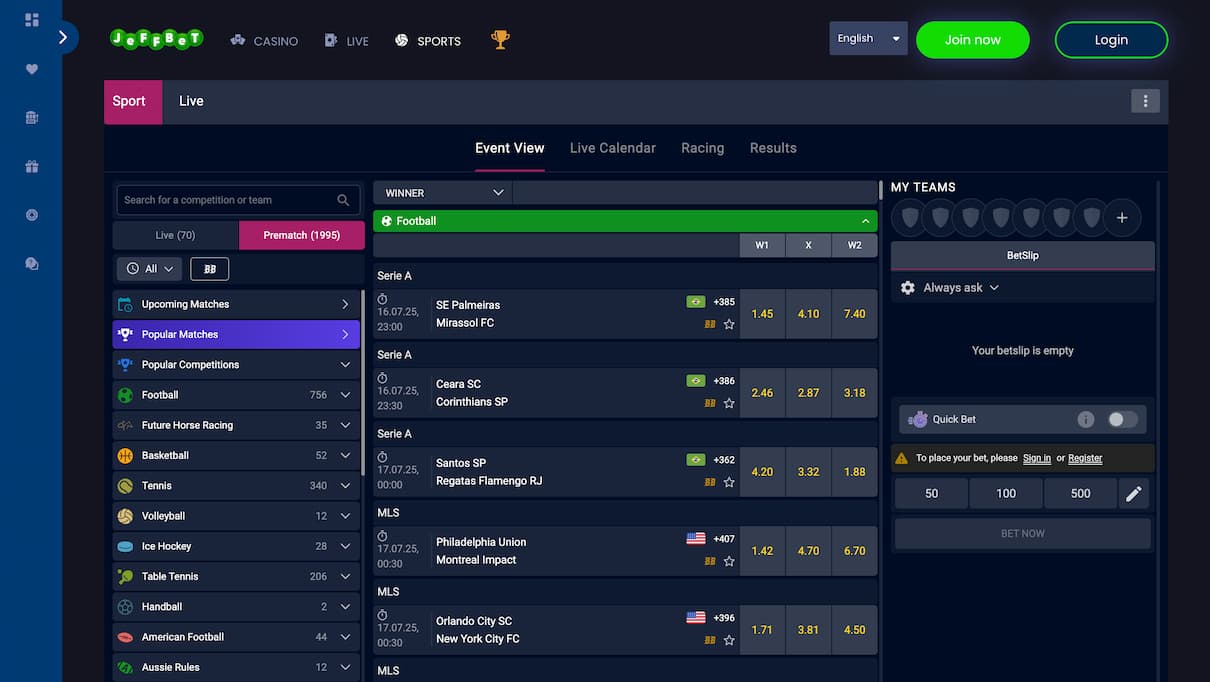Open the JeffBet logo home link
1210x682 pixels.
pos(157,39)
